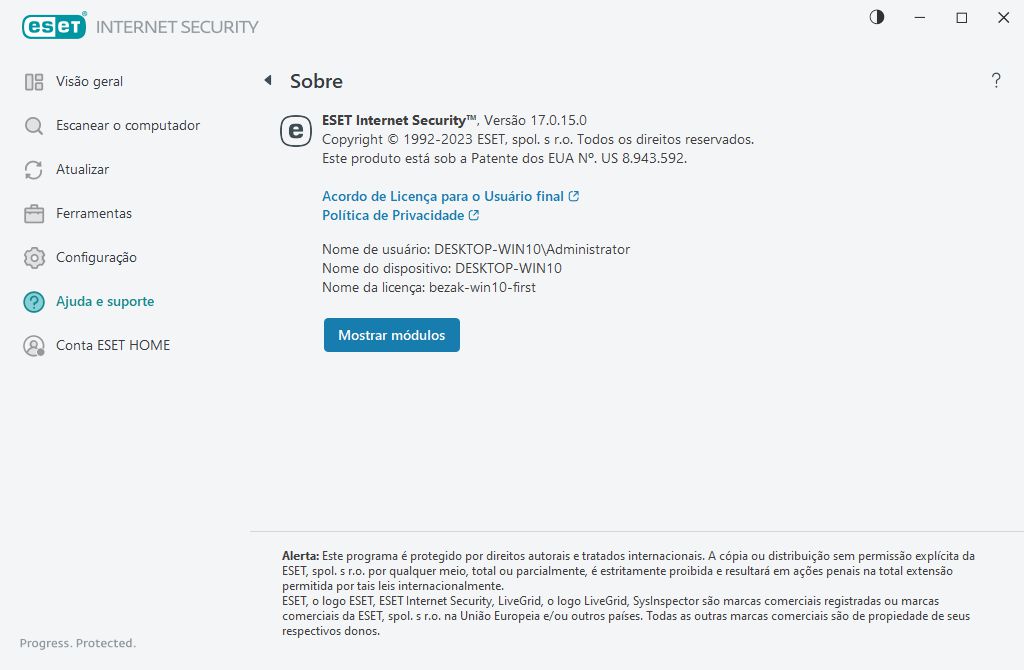Screen dimensions: 1024x670
Task: Click the Atualizar refresh arrows icon
Action: [x=34, y=170]
